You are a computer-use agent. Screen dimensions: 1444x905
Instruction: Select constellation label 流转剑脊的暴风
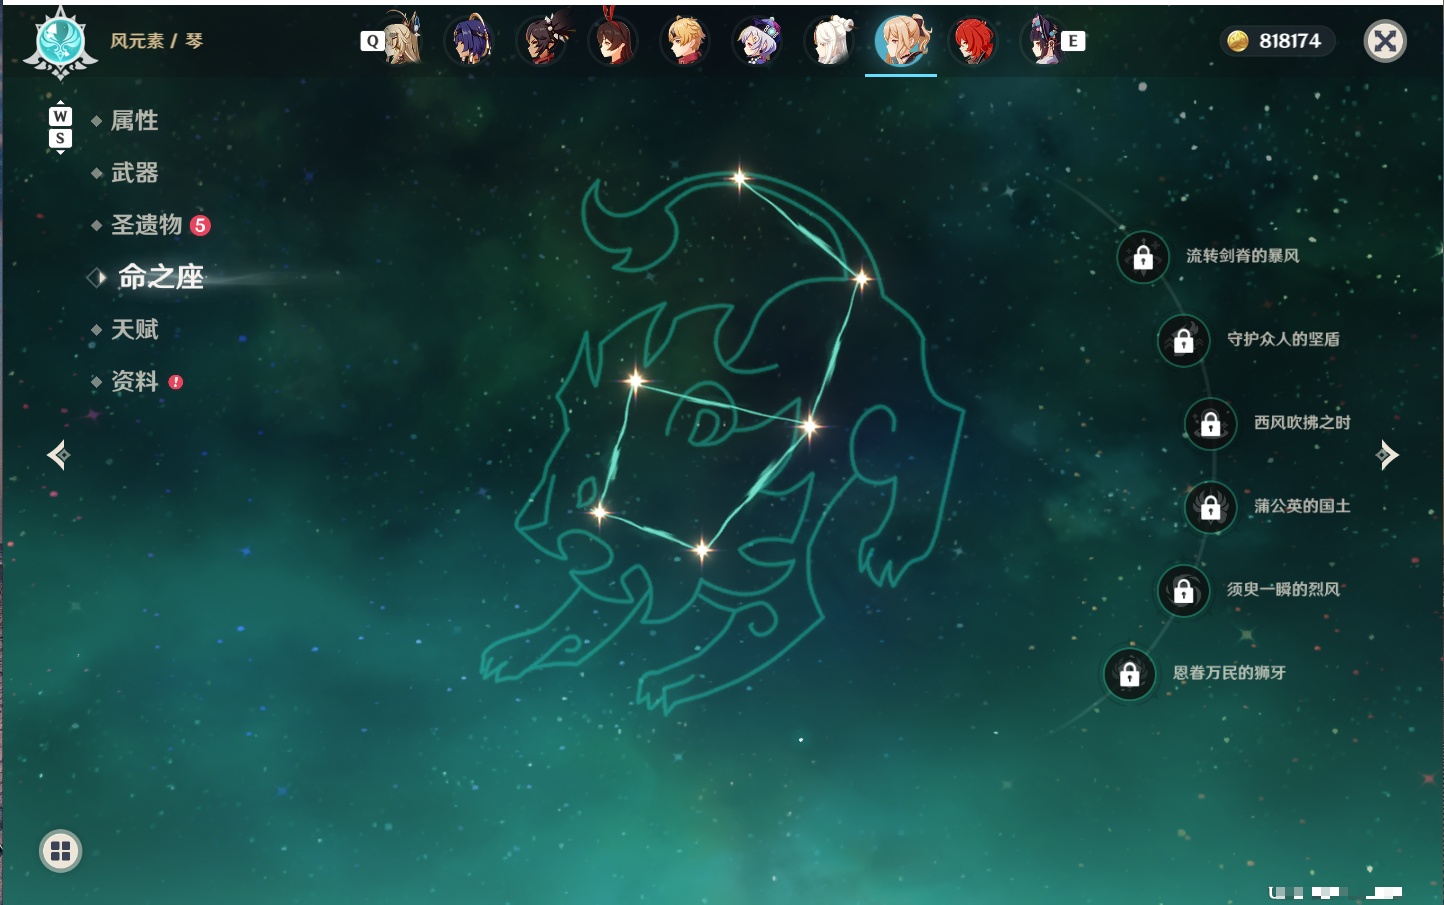[1243, 256]
